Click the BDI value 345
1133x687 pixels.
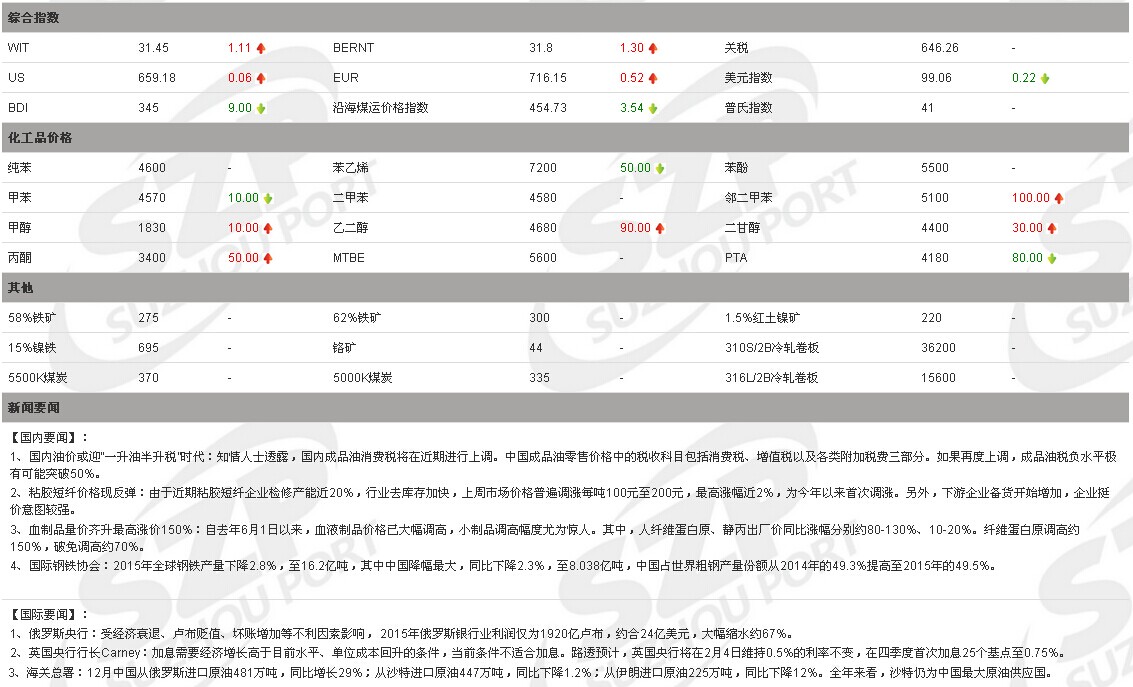click(148, 108)
